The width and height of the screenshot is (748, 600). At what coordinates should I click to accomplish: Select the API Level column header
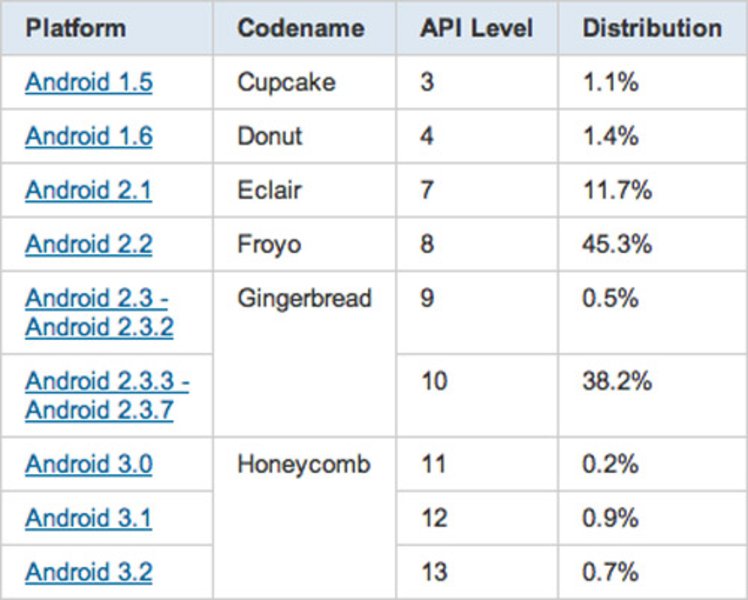pyautogui.click(x=478, y=27)
